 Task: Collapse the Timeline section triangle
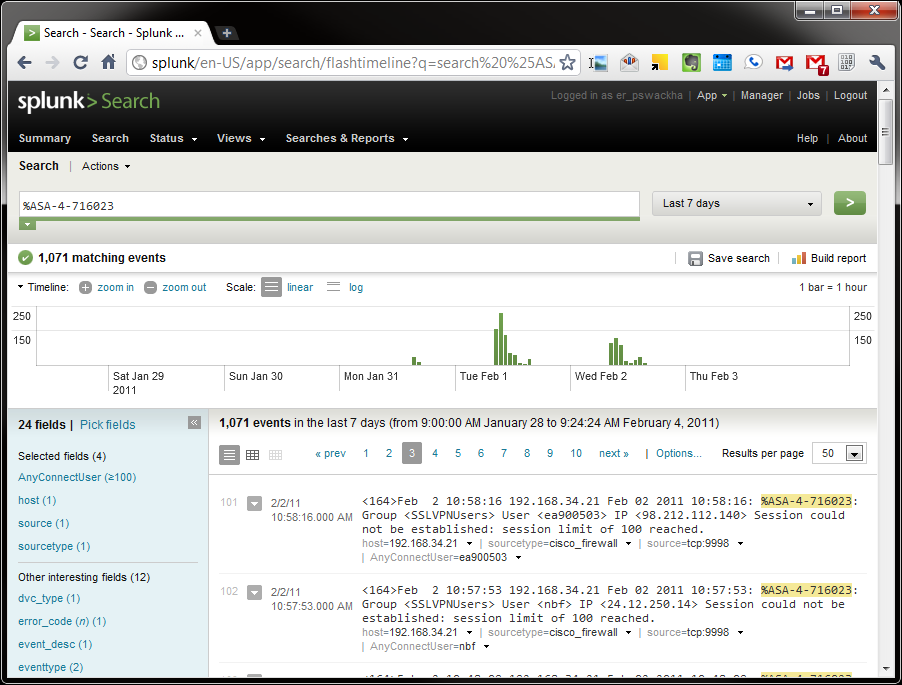tap(20, 286)
